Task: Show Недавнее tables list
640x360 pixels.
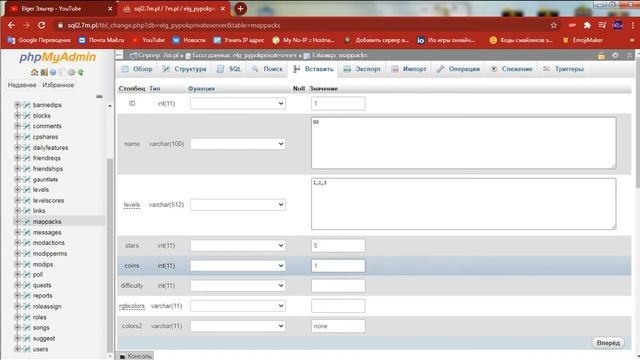Action: [22, 85]
